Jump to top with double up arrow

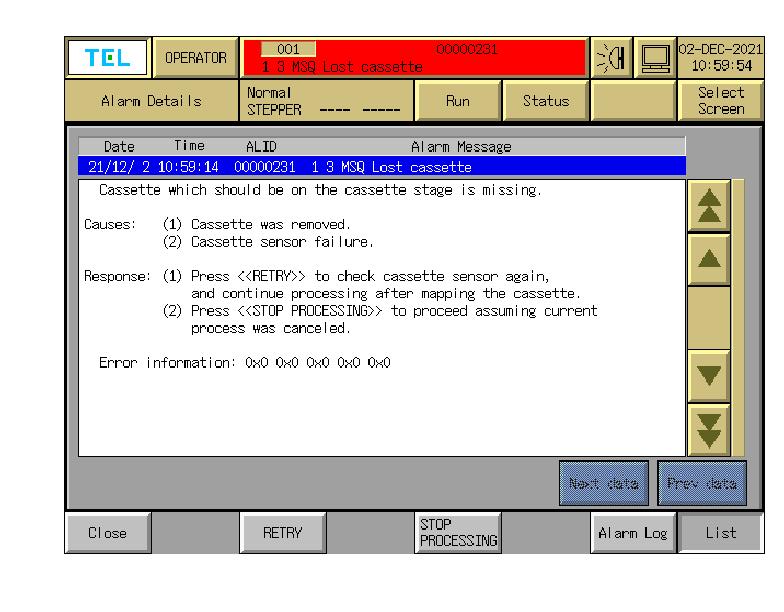coord(709,210)
